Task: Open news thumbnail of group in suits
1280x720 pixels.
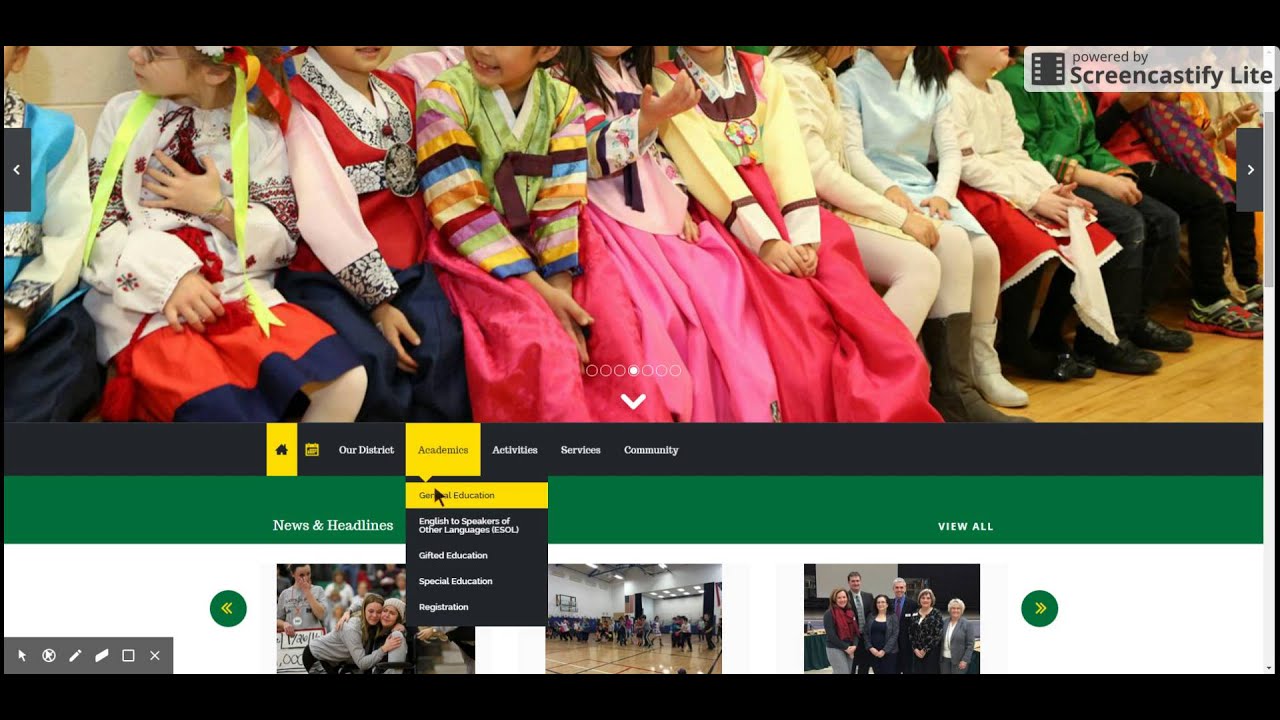Action: click(x=892, y=619)
